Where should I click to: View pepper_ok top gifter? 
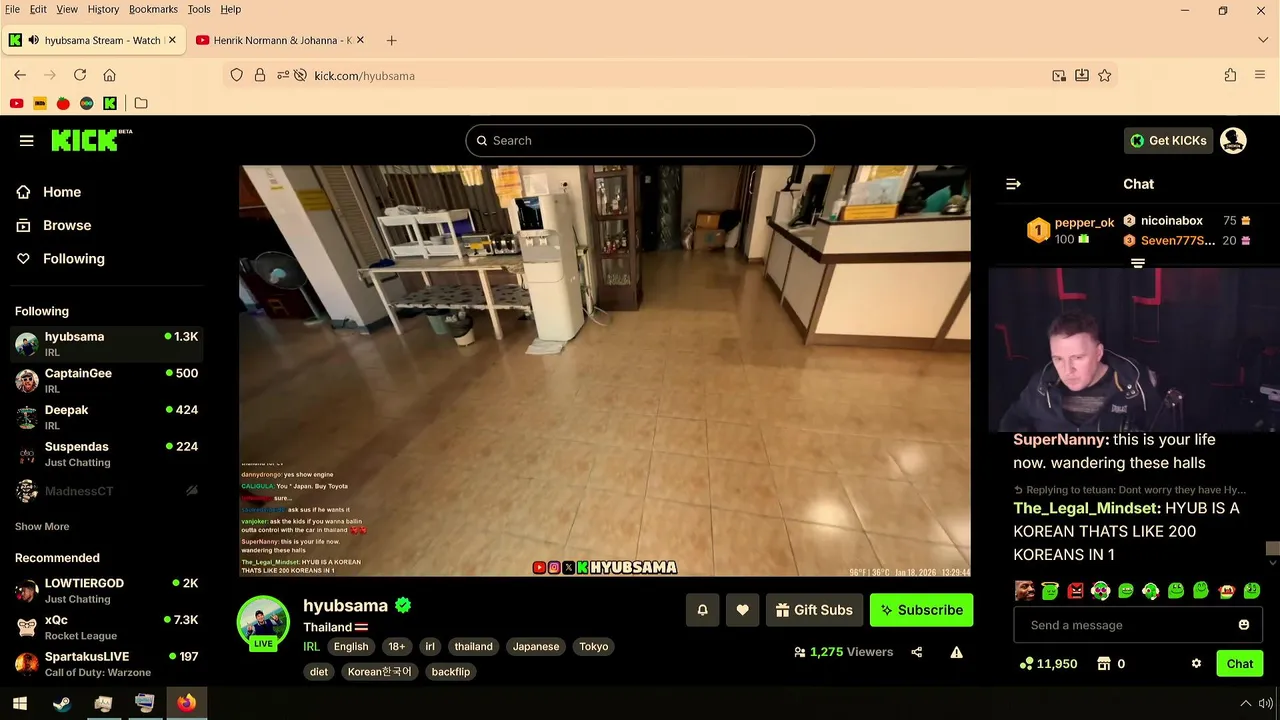pos(1070,231)
